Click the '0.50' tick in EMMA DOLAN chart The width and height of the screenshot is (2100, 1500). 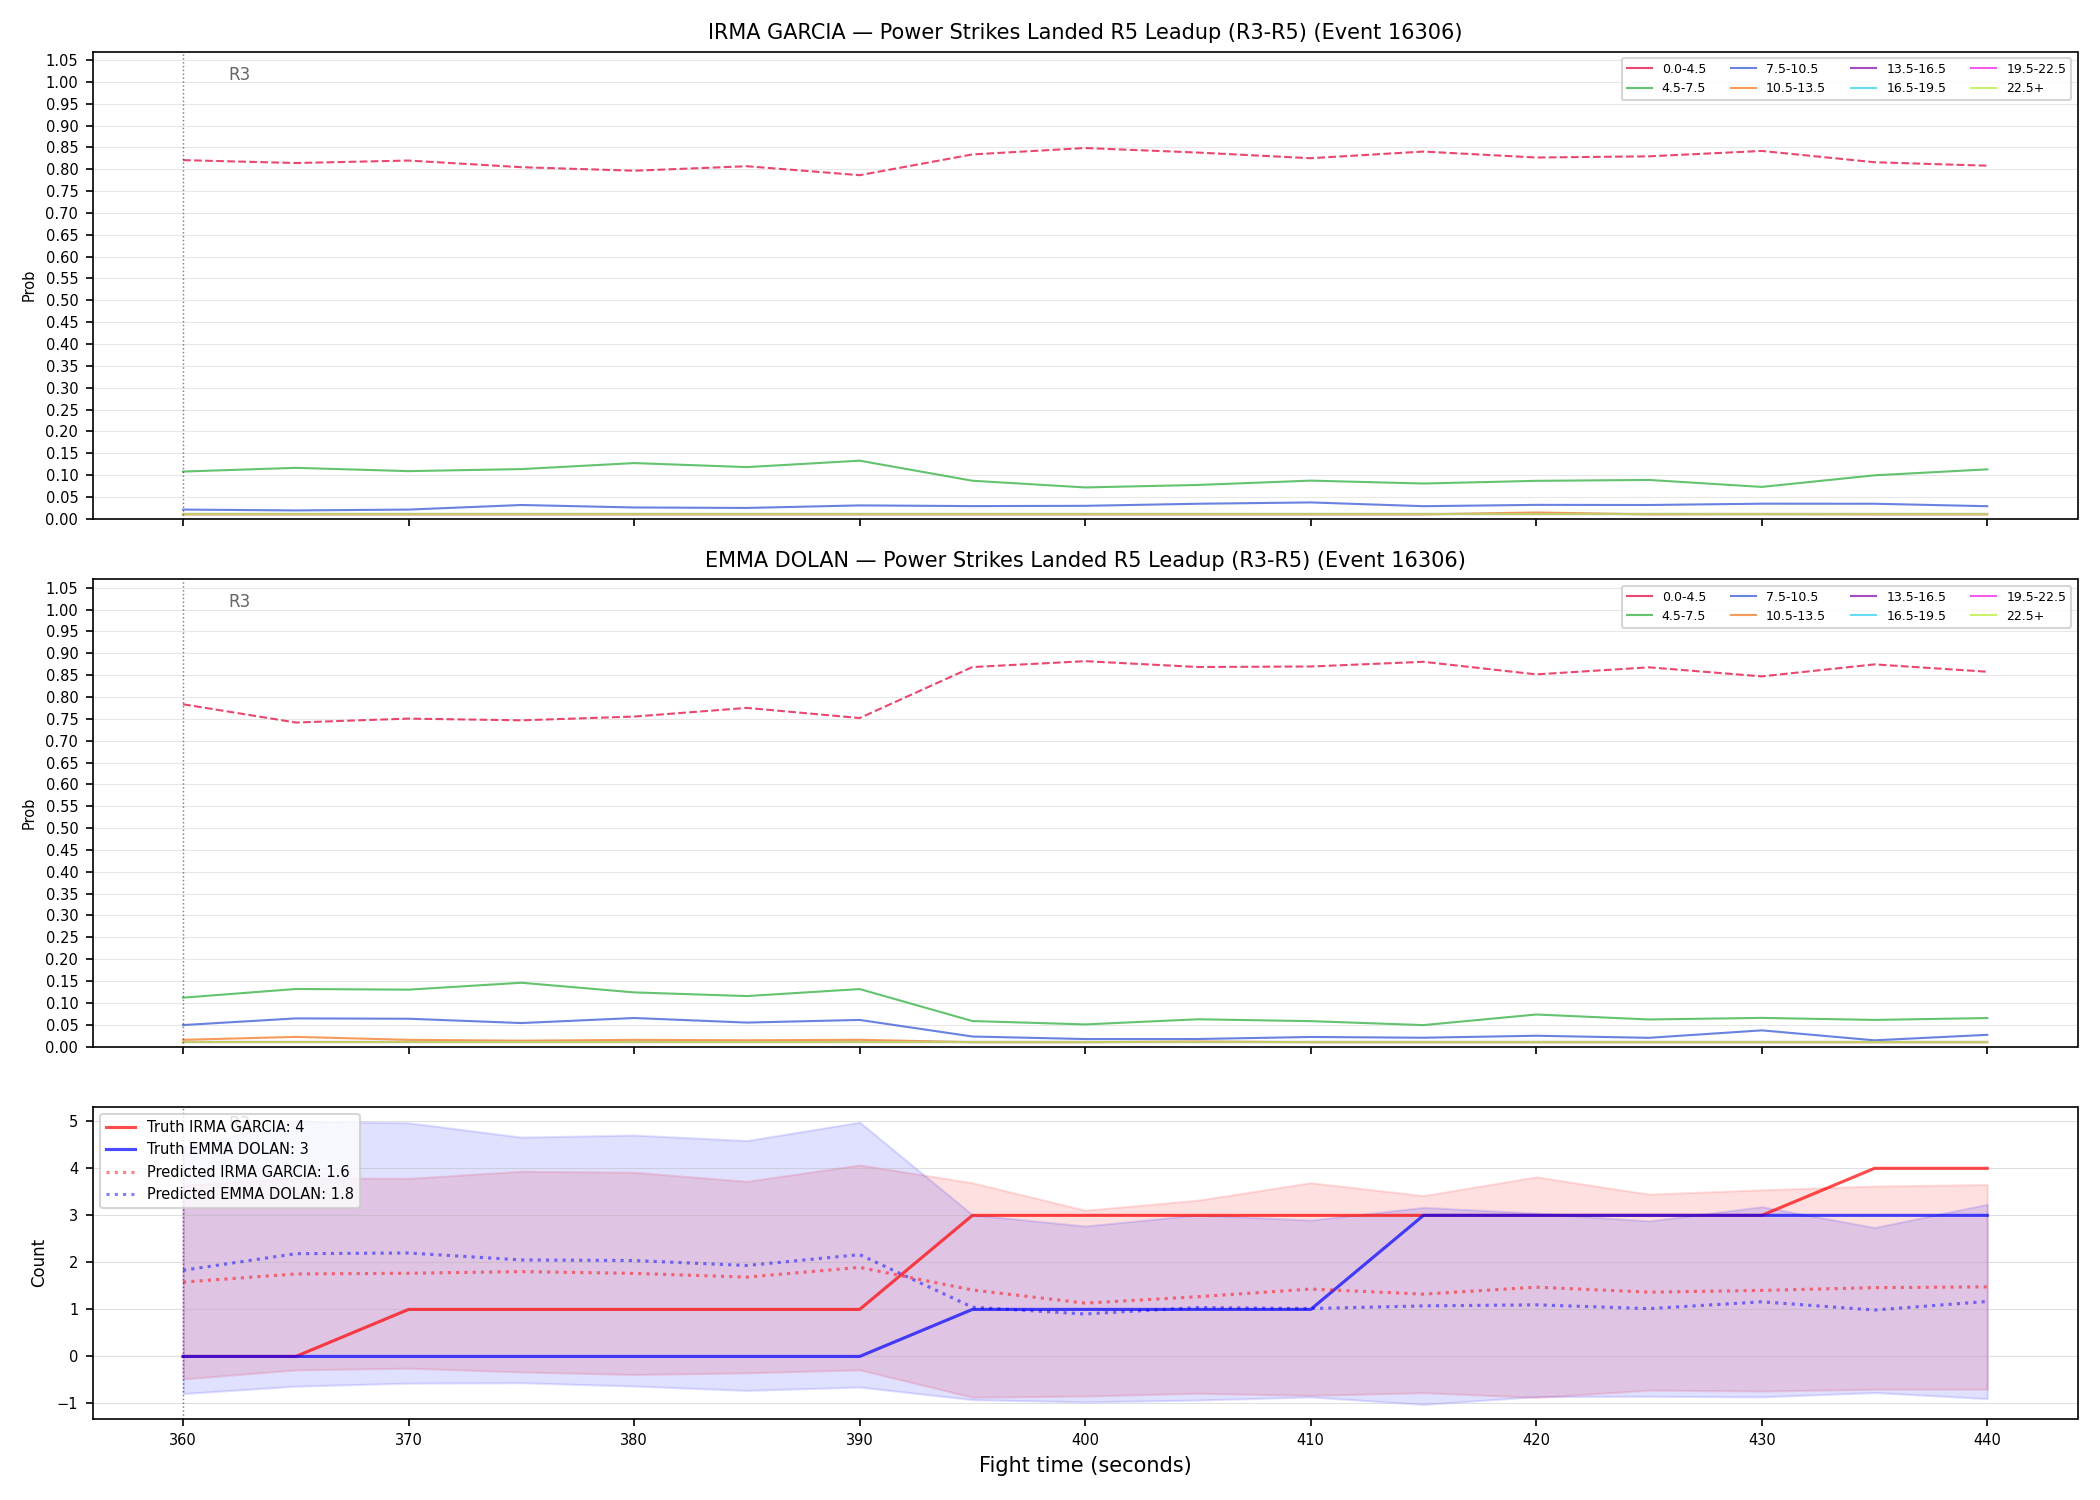(62, 828)
